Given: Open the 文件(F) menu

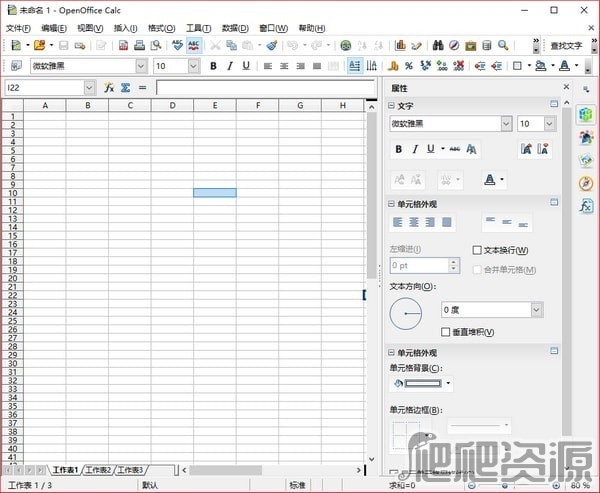Looking at the screenshot, I should [x=18, y=28].
